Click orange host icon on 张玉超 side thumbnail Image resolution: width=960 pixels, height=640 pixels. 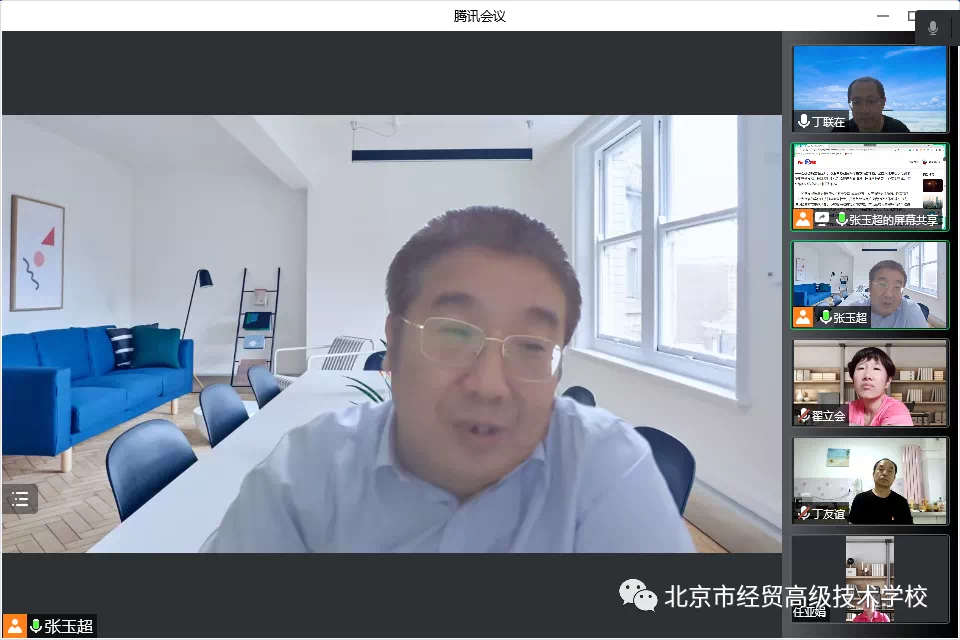coord(803,317)
